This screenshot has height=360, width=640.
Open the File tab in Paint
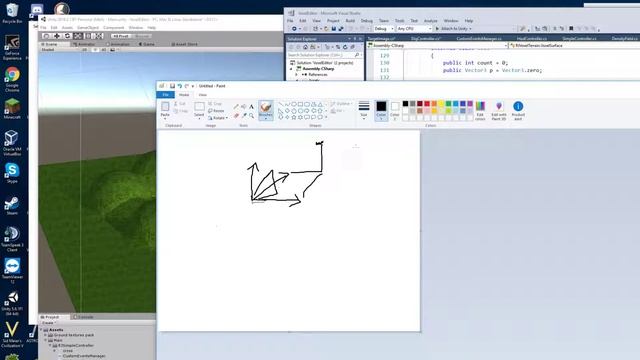(166, 95)
